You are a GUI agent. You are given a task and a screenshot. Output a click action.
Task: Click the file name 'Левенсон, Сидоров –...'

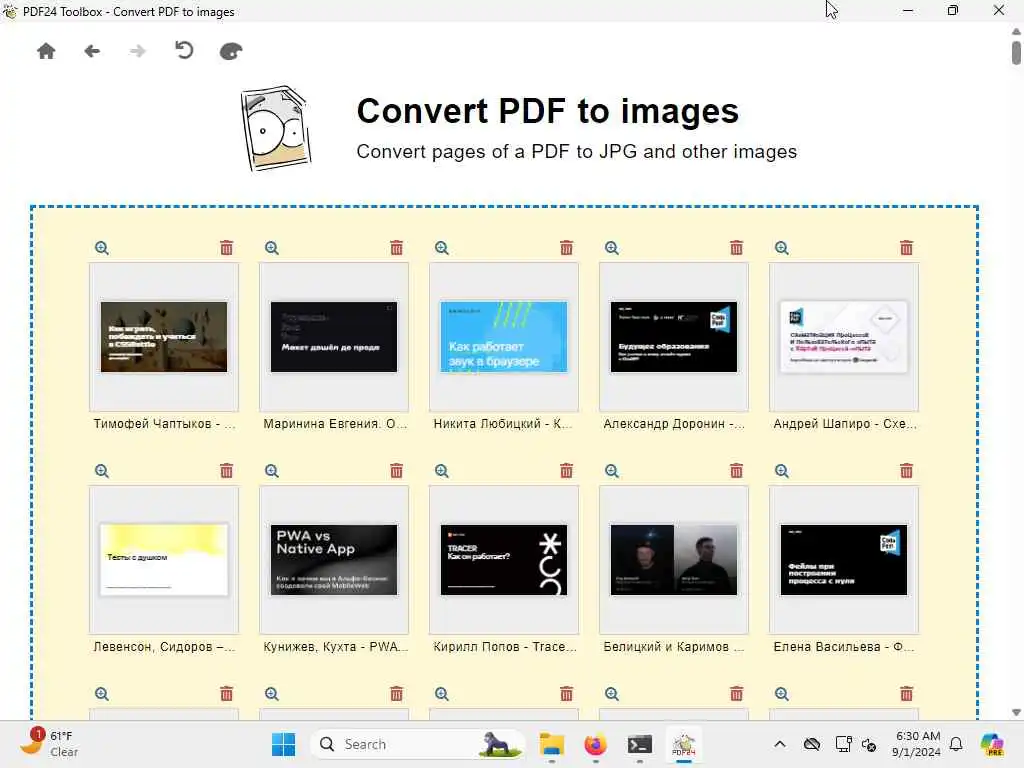164,647
